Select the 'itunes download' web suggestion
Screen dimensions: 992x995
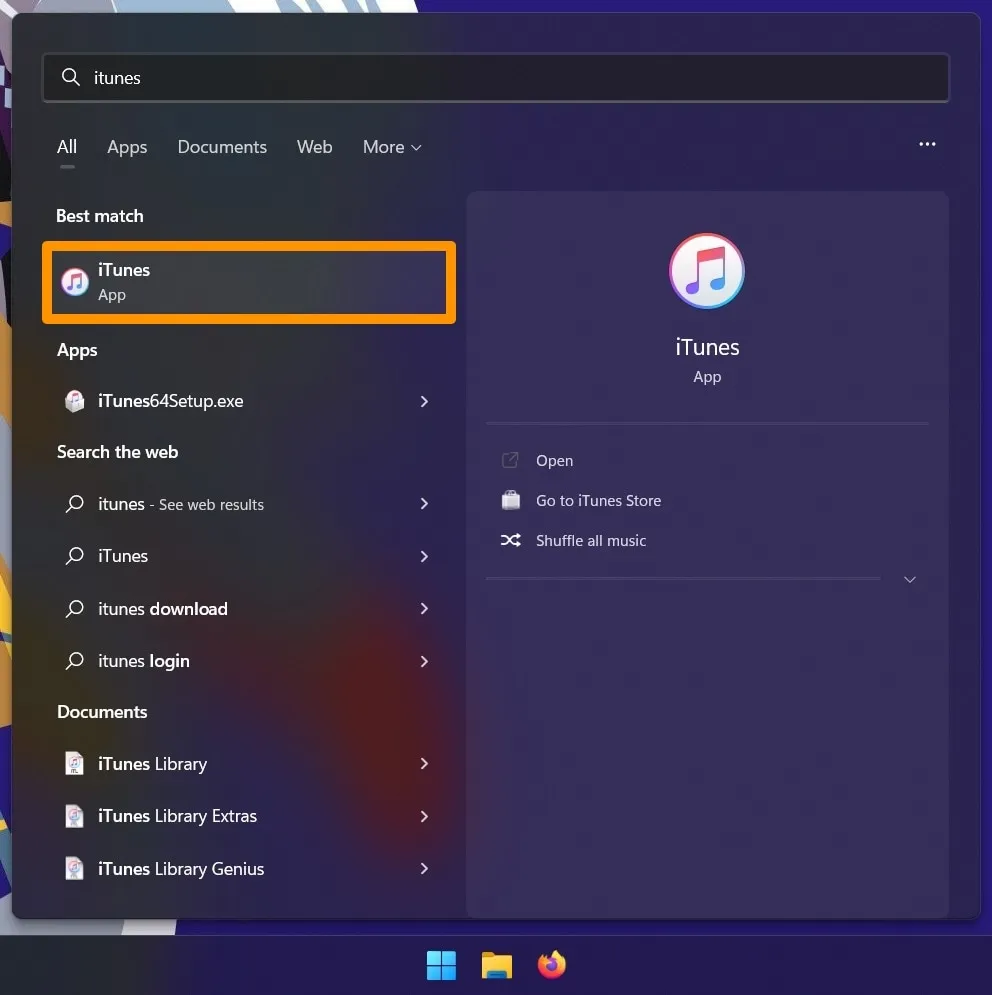(x=249, y=609)
